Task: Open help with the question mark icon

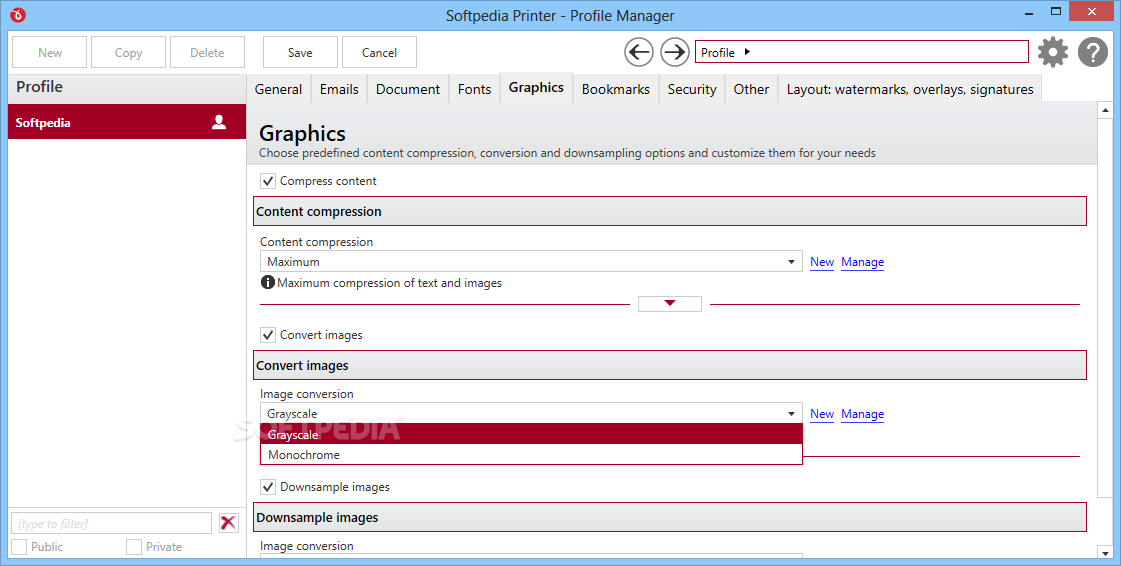Action: pyautogui.click(x=1092, y=52)
